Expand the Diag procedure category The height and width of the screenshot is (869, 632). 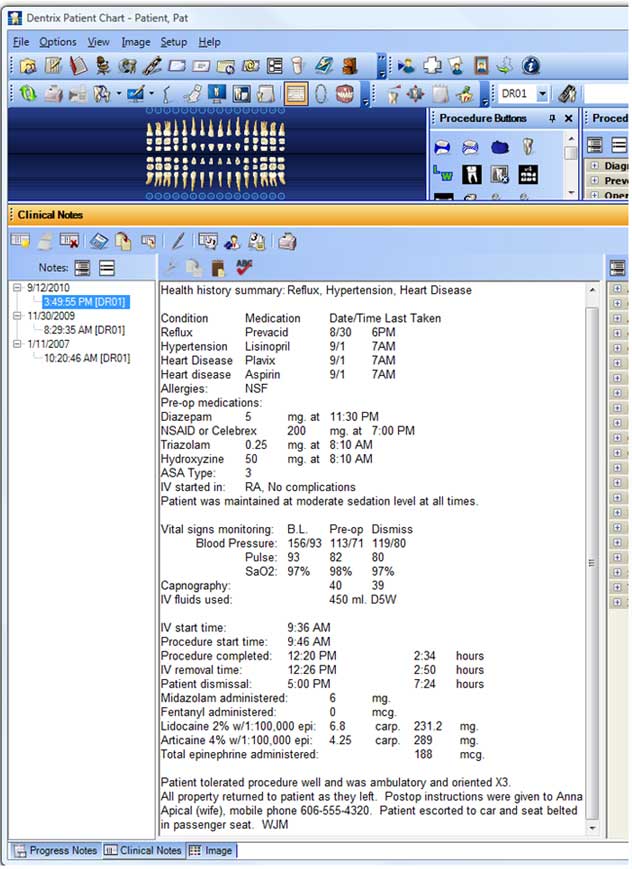pos(594,165)
